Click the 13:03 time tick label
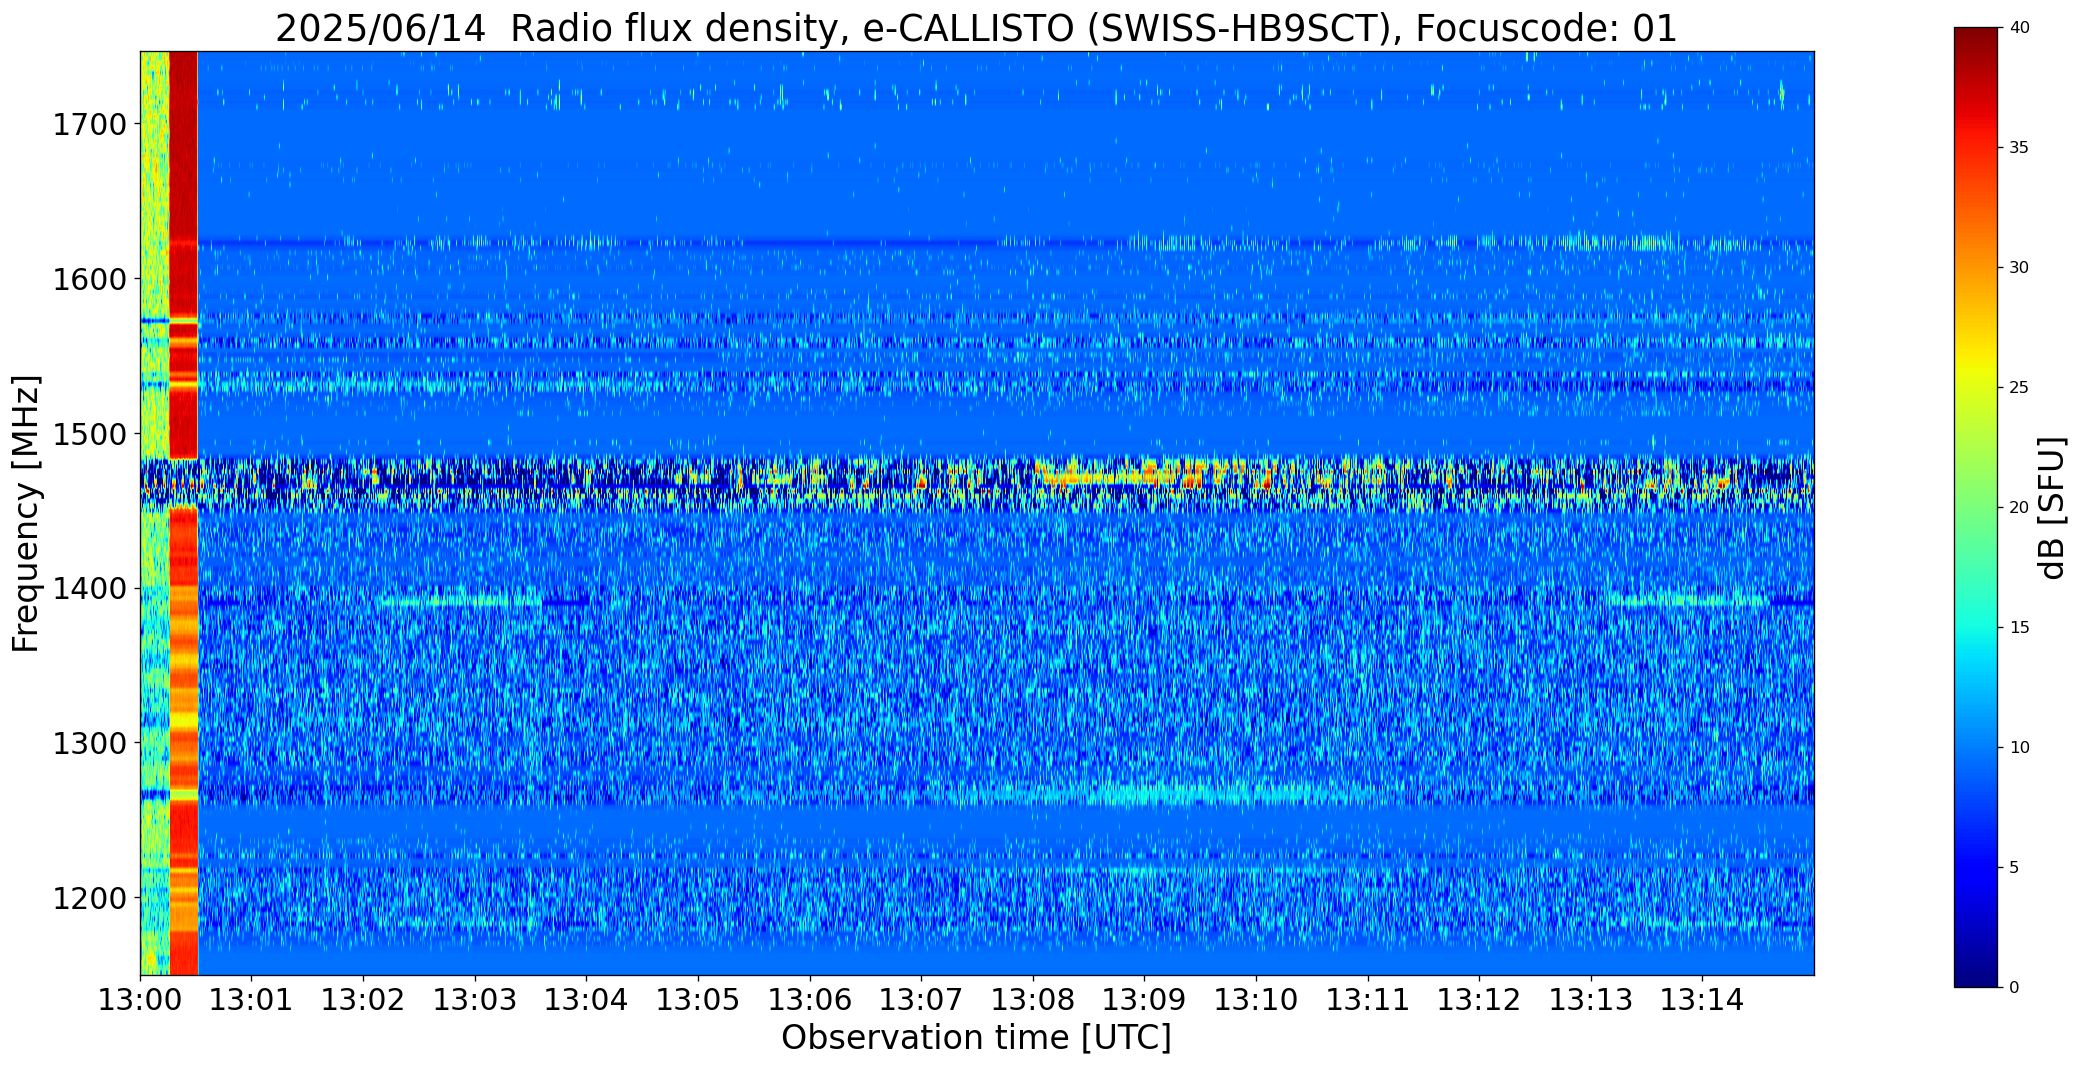Screen dimensions: 2082x1067 (475, 999)
